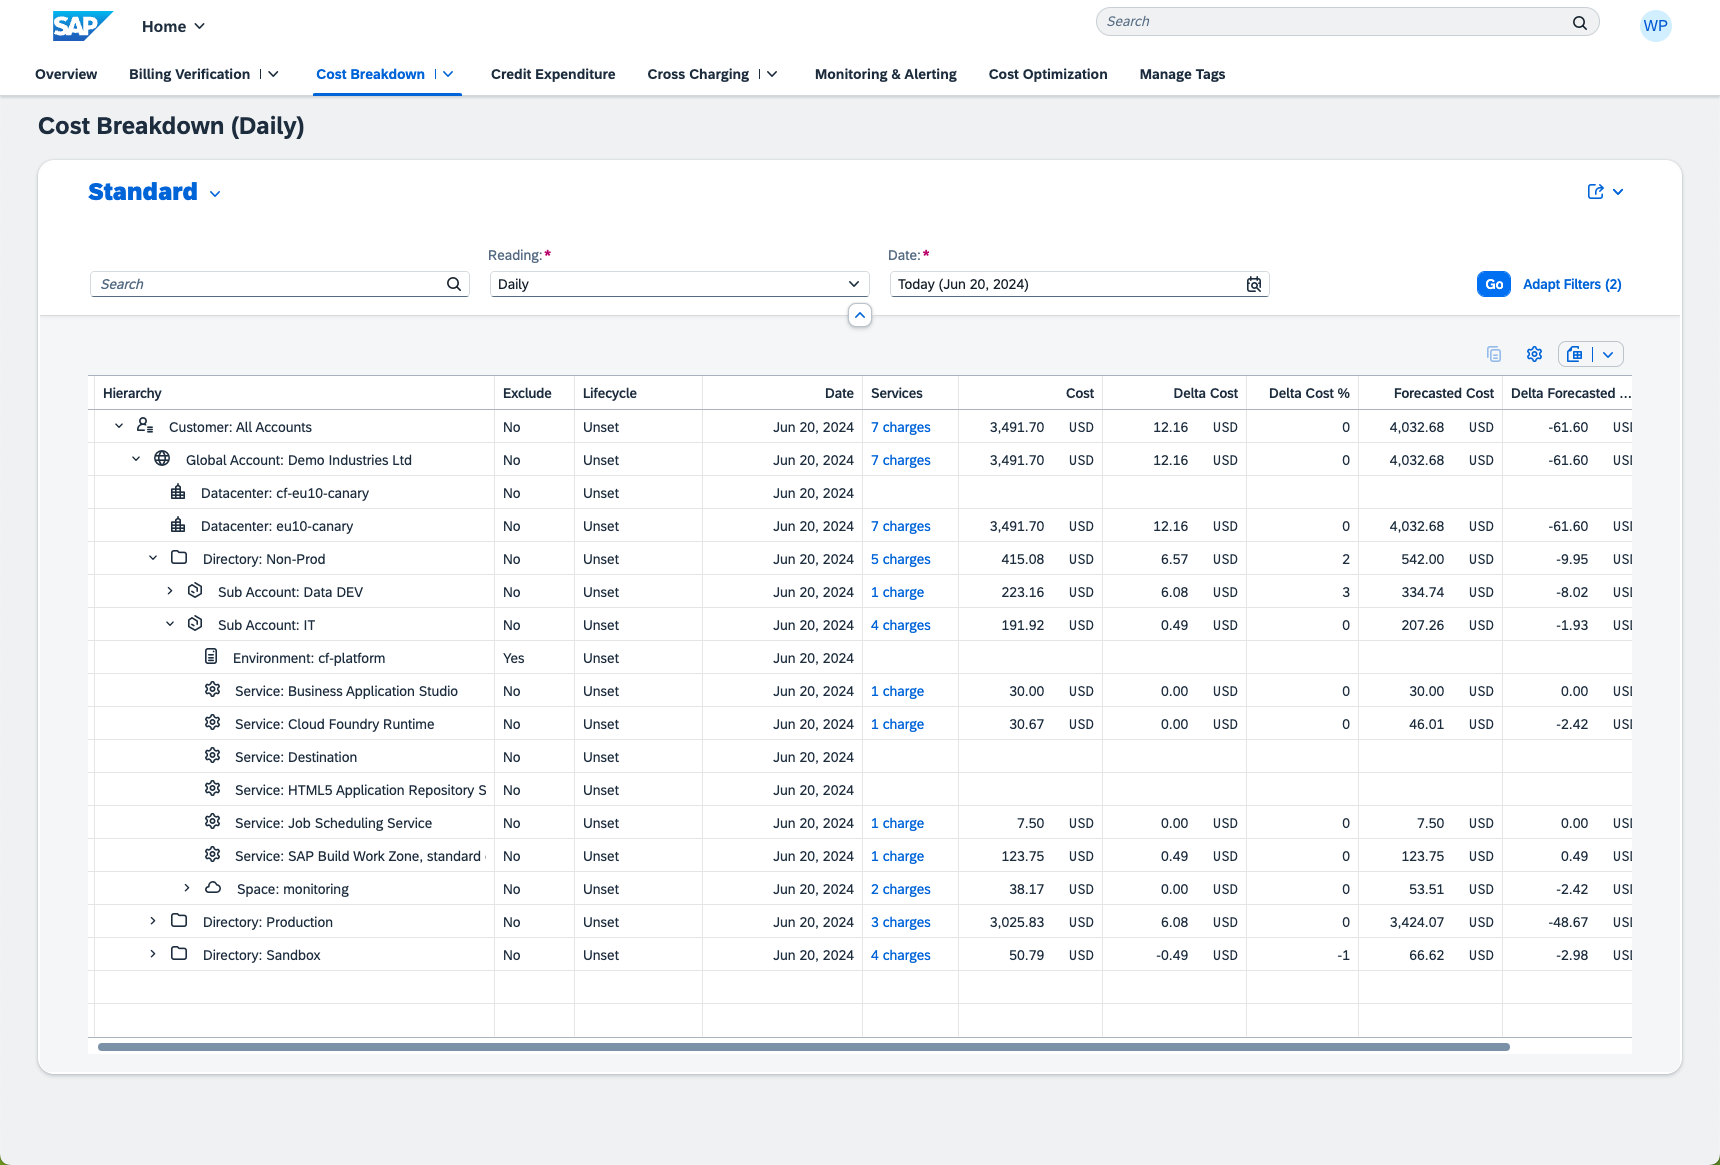This screenshot has height=1165, width=1720.
Task: Open the Adapt Filters (2) link
Action: [1572, 284]
